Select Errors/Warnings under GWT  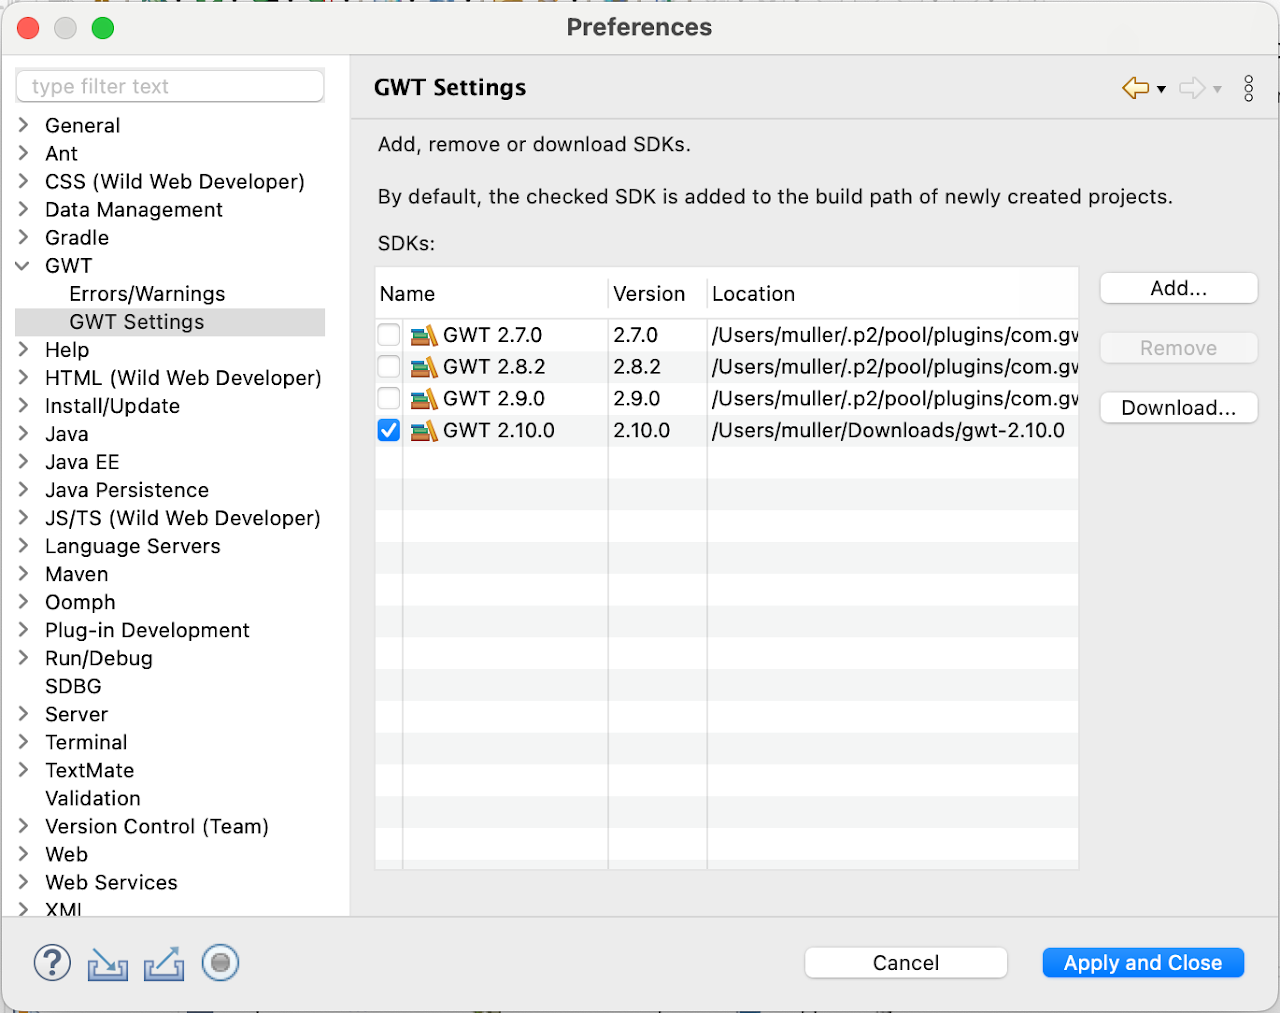click(147, 294)
